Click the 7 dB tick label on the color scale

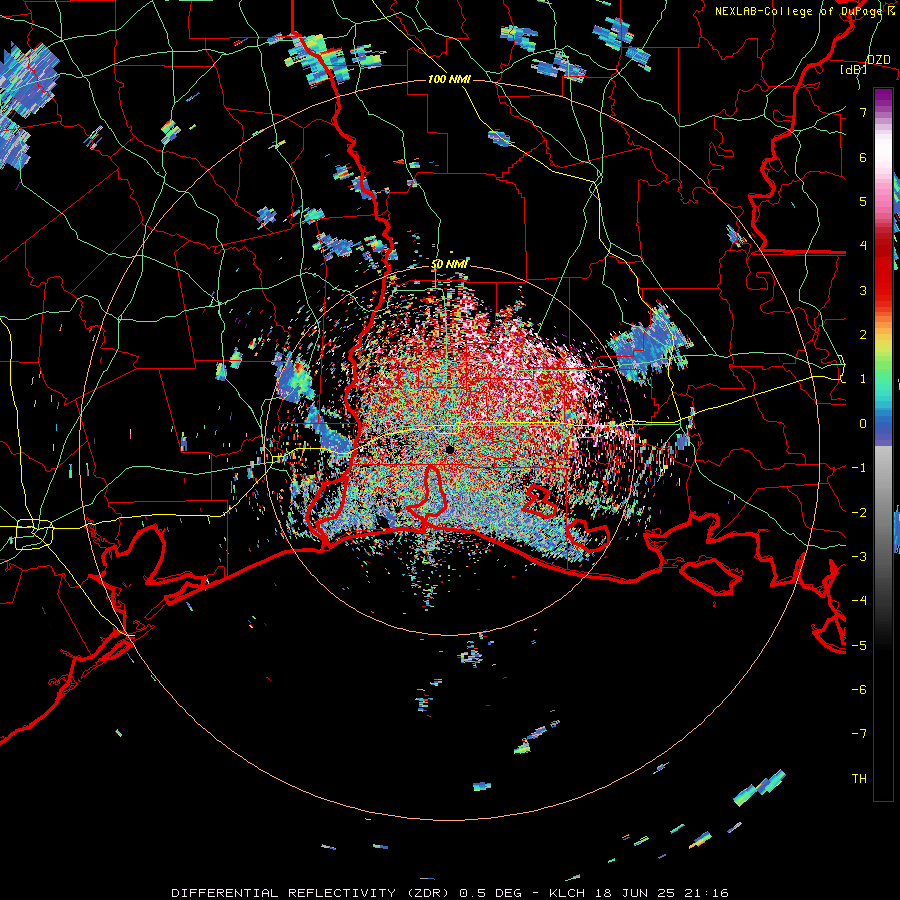[863, 112]
